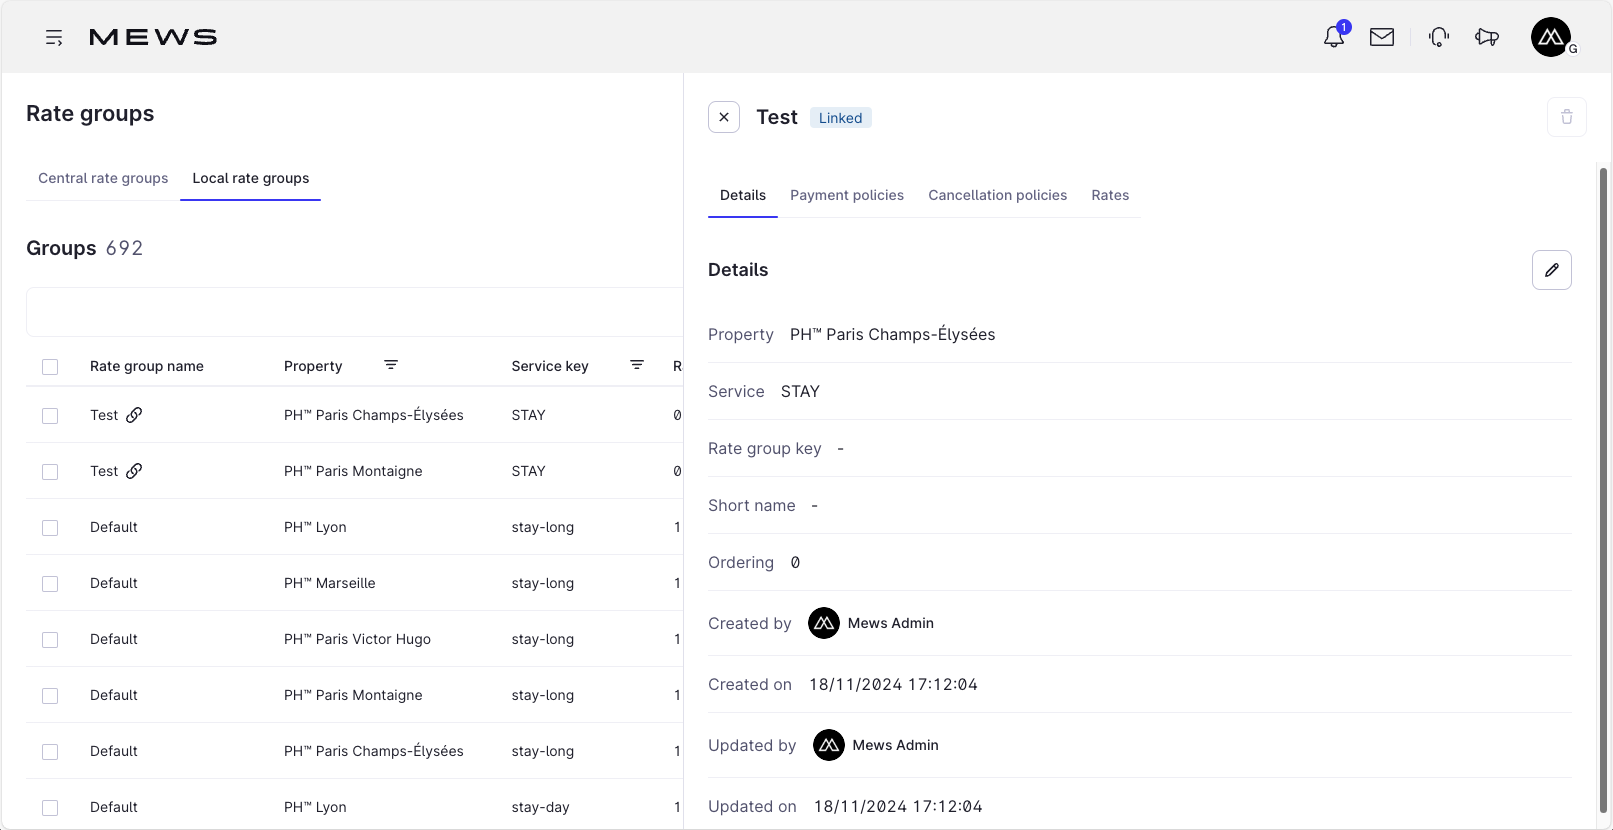Click Mews Admin avatar in Created by

pos(824,623)
